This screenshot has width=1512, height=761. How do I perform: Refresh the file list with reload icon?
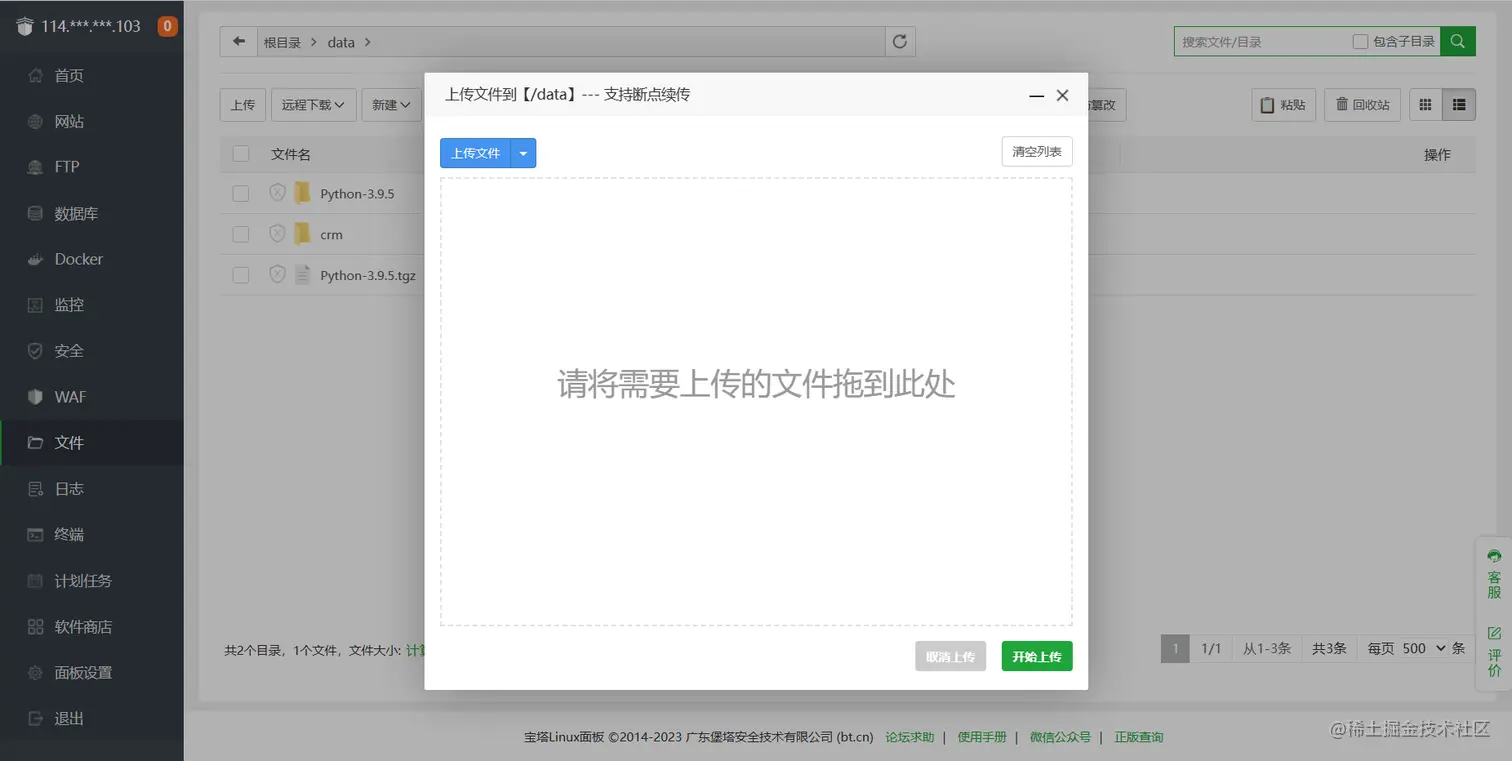point(900,42)
